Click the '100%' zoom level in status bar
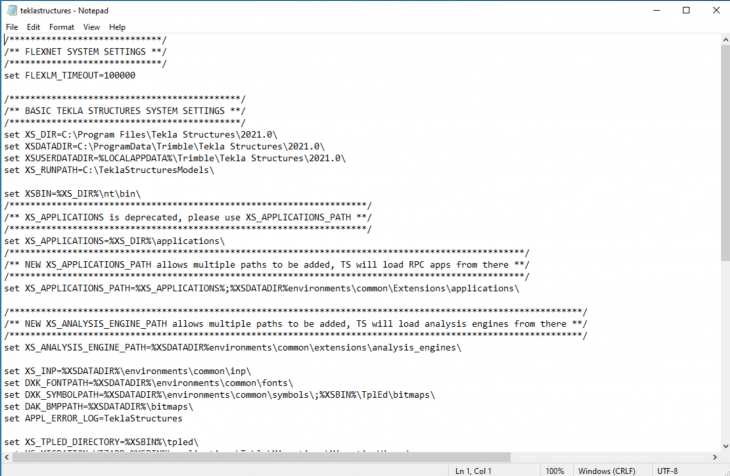Viewport: 730px width, 476px height. [554, 471]
